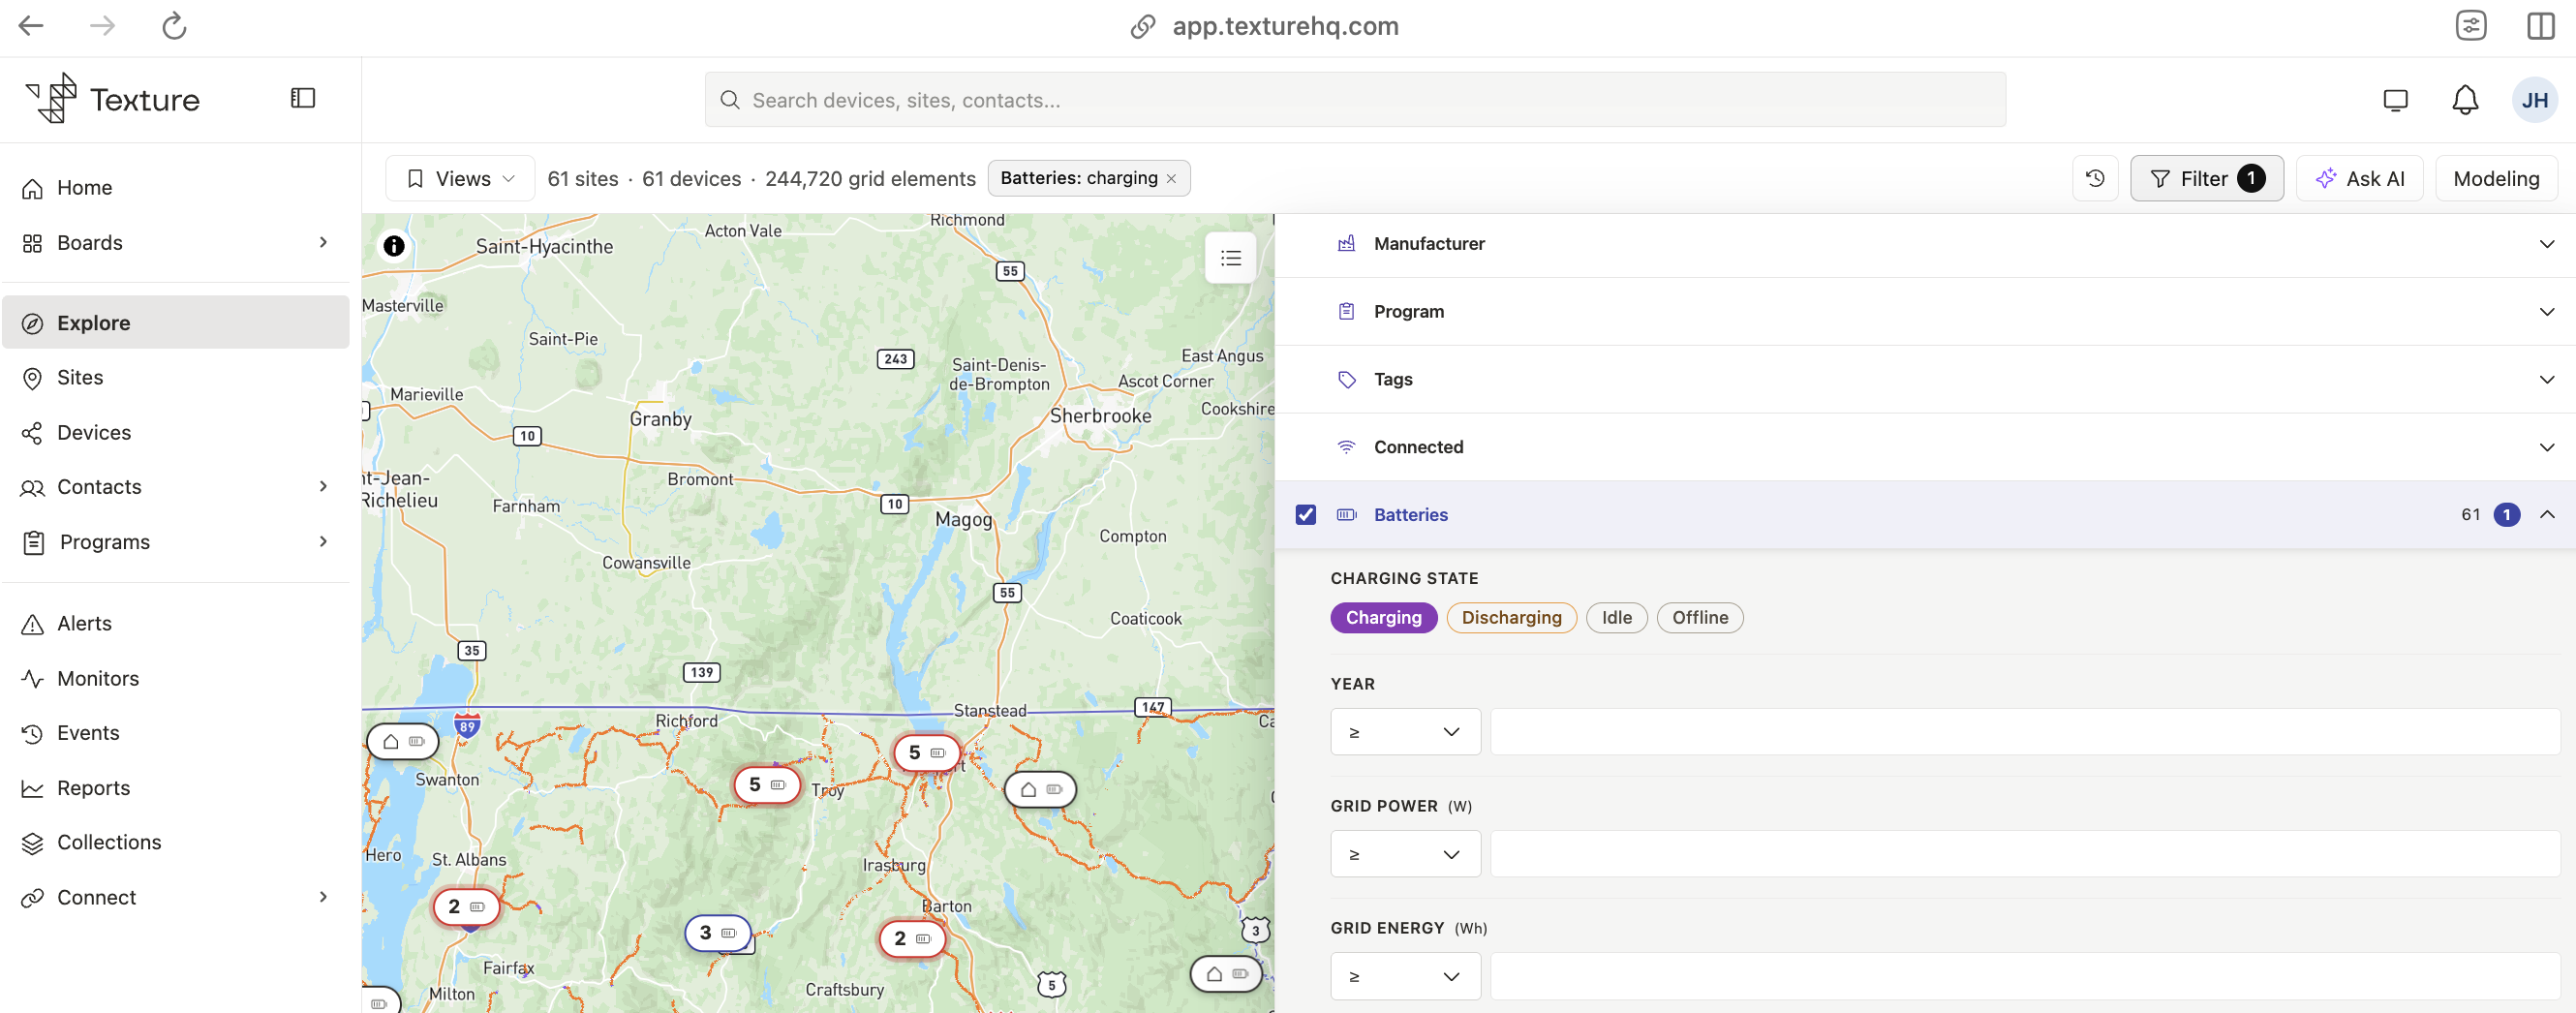Screen dimensions: 2576x1013
Task: Toggle the Offline charging state chip
Action: (x=1699, y=618)
